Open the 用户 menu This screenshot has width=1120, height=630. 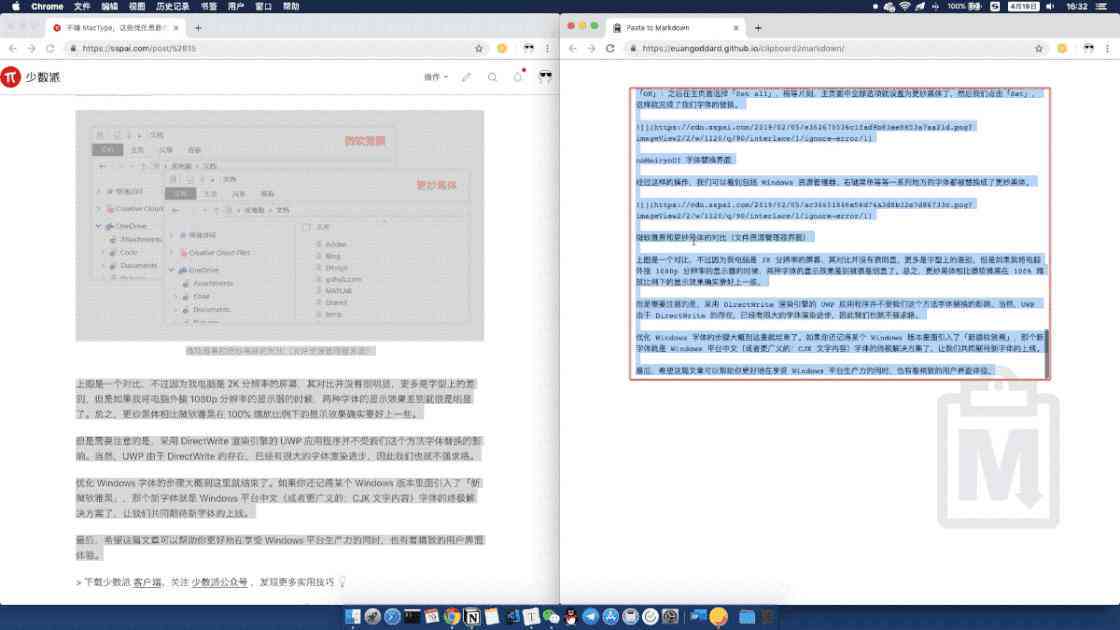pyautogui.click(x=236, y=6)
